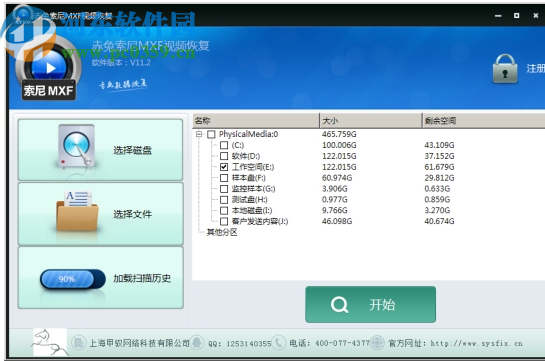Click size value 9.766G

click(335, 211)
